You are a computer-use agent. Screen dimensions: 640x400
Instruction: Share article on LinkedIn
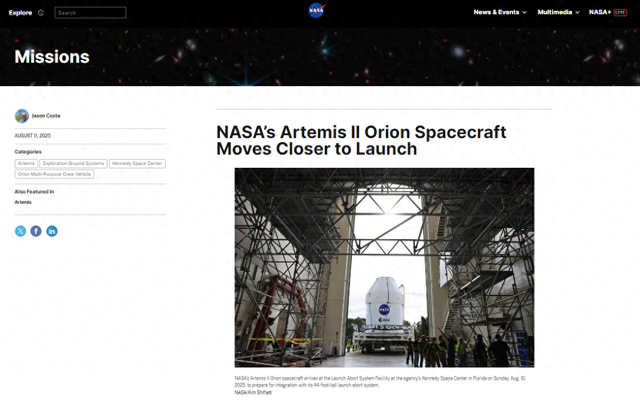[52, 231]
